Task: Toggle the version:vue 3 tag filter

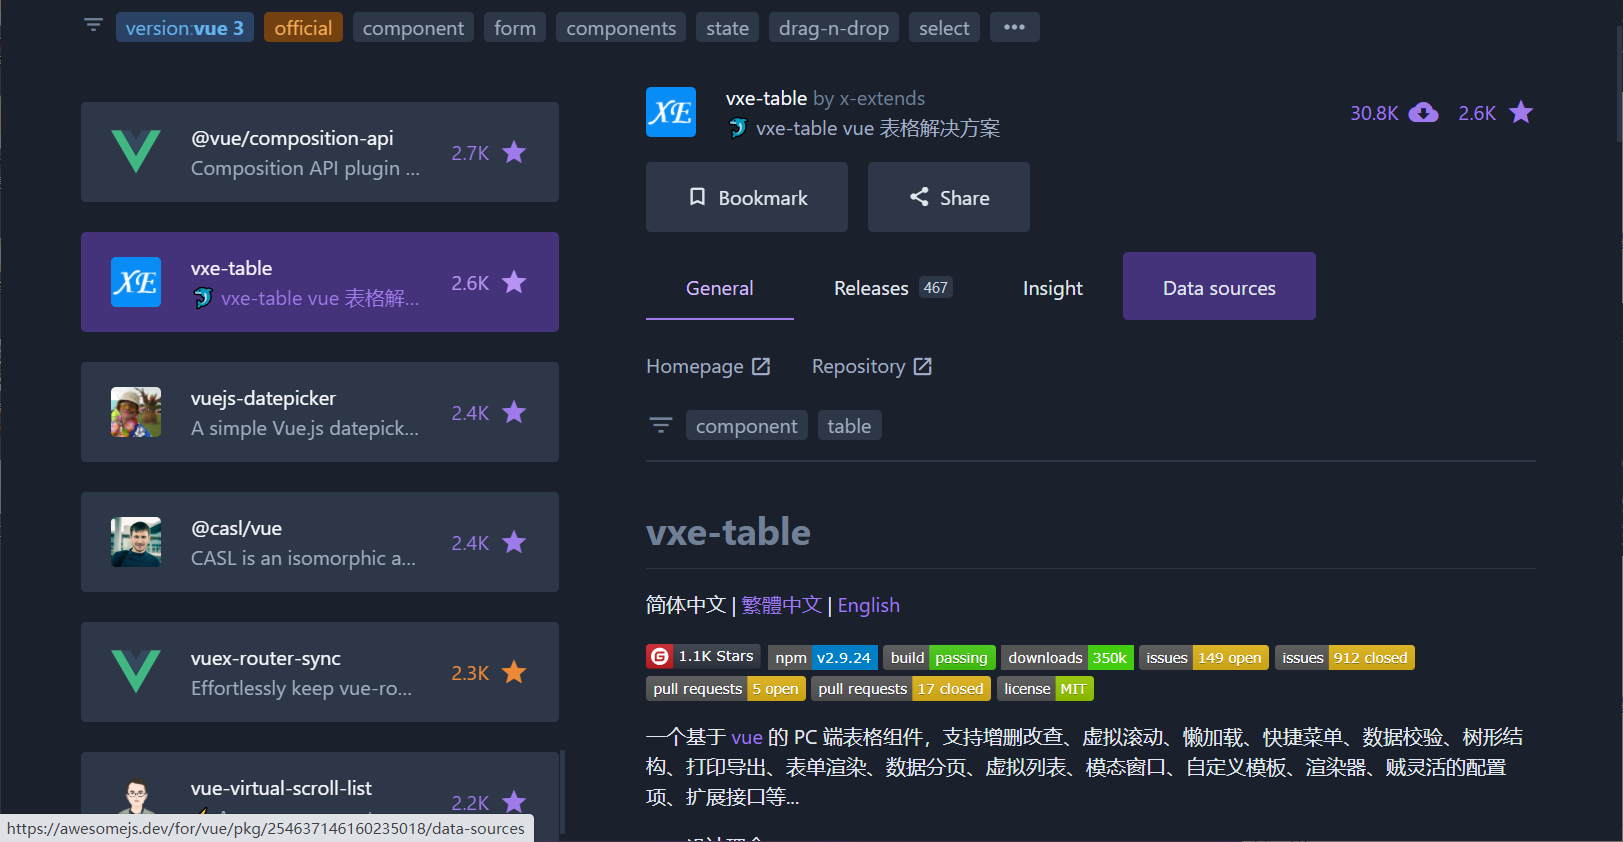Action: 185,28
